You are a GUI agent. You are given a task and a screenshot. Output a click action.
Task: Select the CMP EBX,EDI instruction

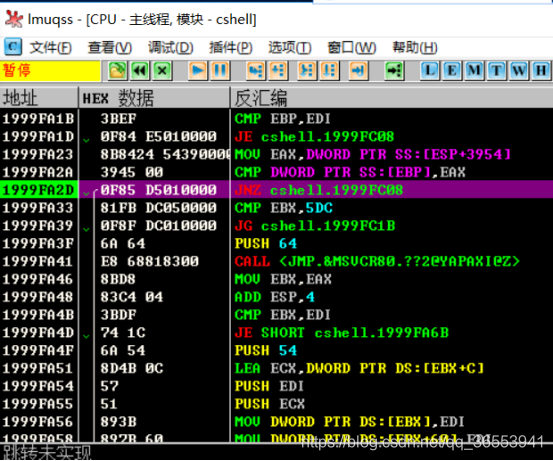click(x=282, y=315)
